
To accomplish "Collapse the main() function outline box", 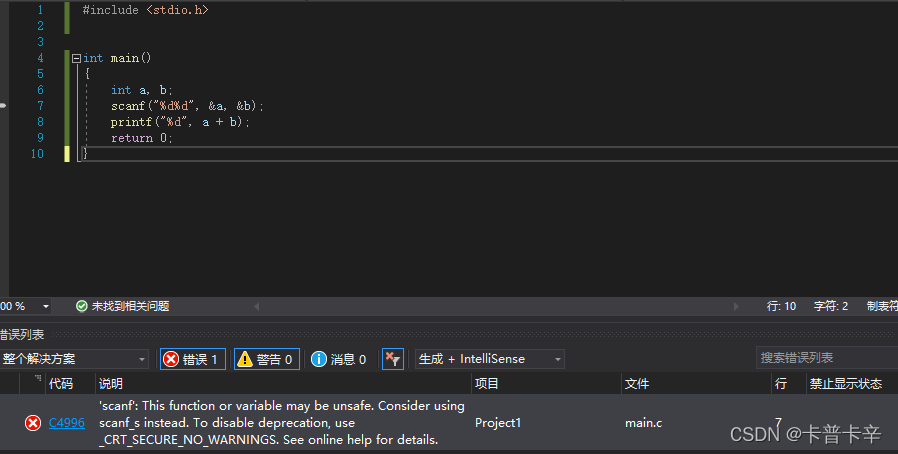I will [76, 58].
